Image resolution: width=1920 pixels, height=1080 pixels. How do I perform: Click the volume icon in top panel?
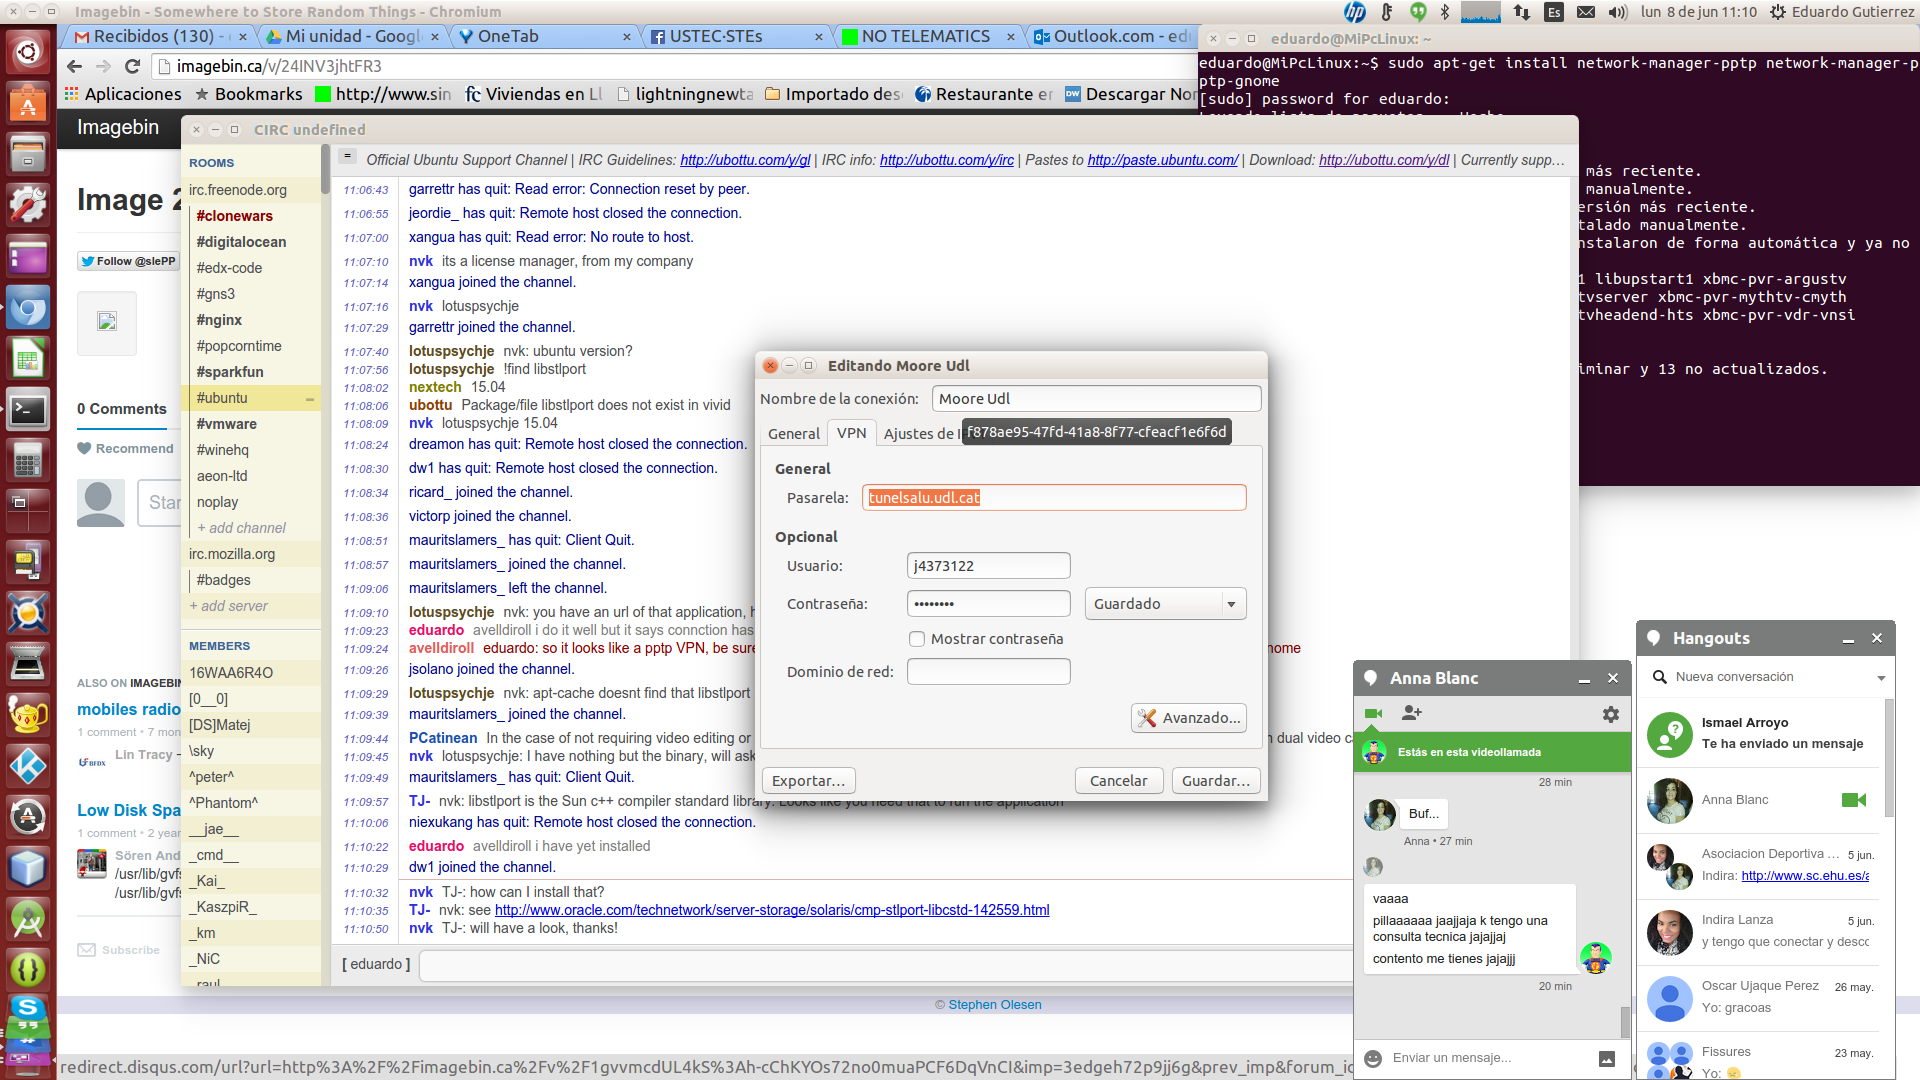(1617, 12)
